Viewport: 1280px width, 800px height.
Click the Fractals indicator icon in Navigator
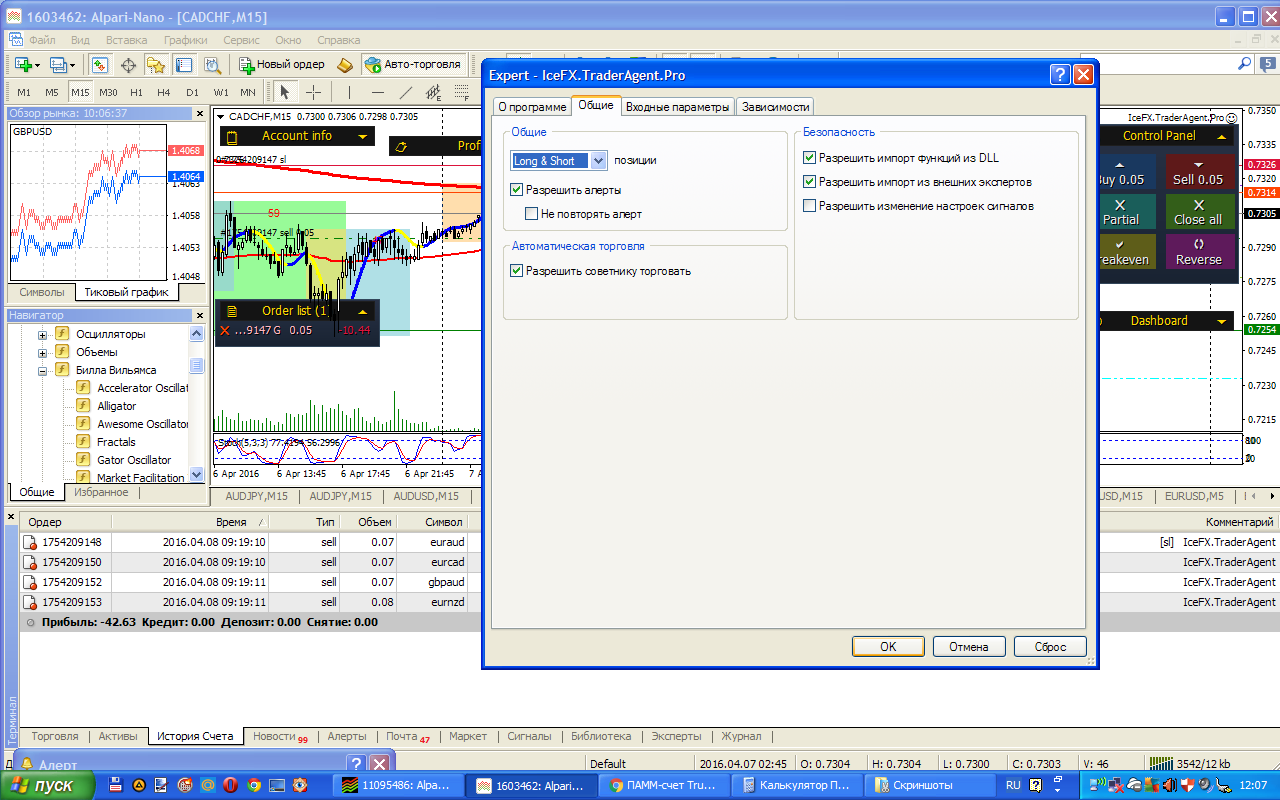coord(84,442)
